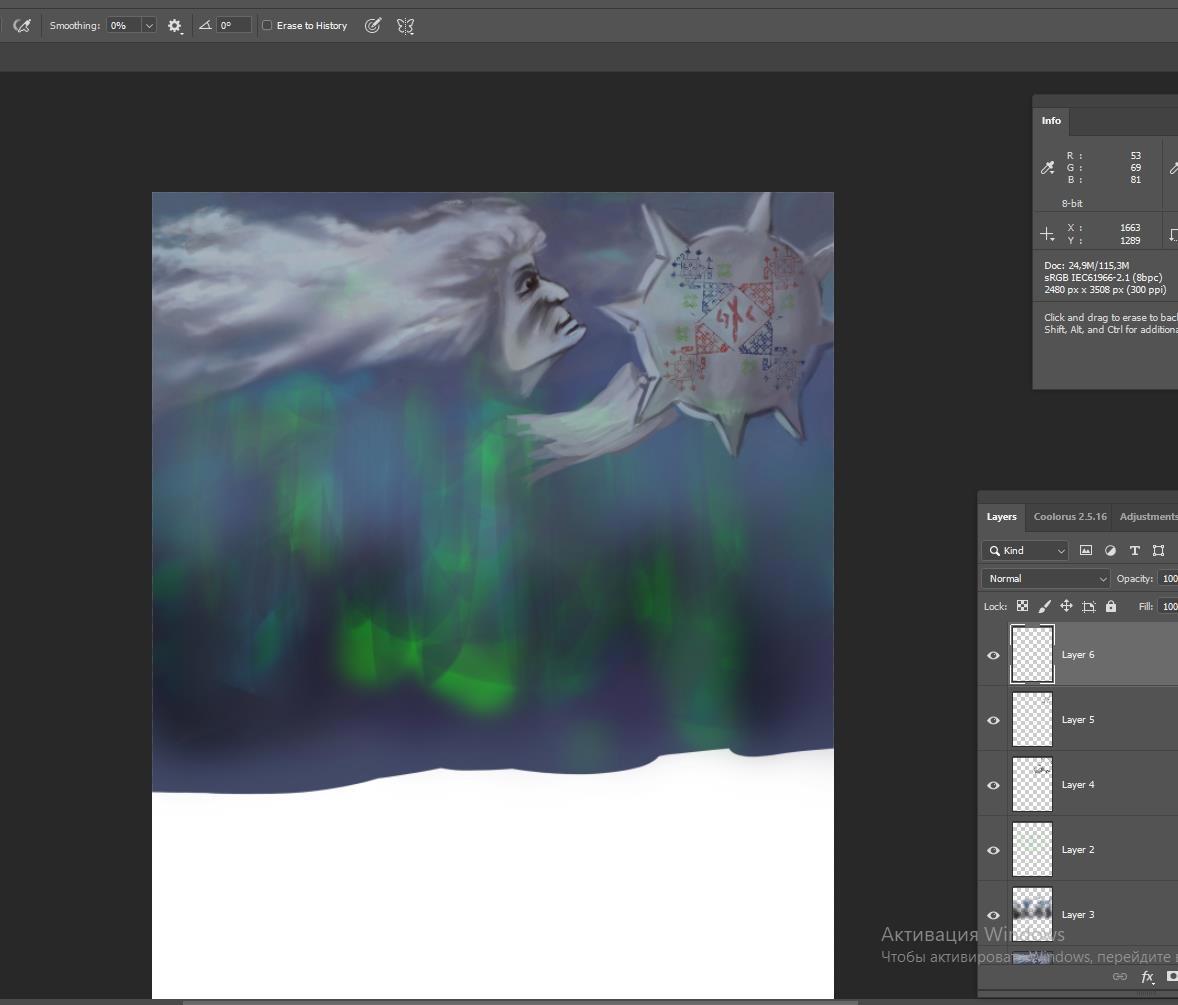Open the butterfly symmetry paint options
This screenshot has height=1005, width=1178.
pyautogui.click(x=405, y=26)
